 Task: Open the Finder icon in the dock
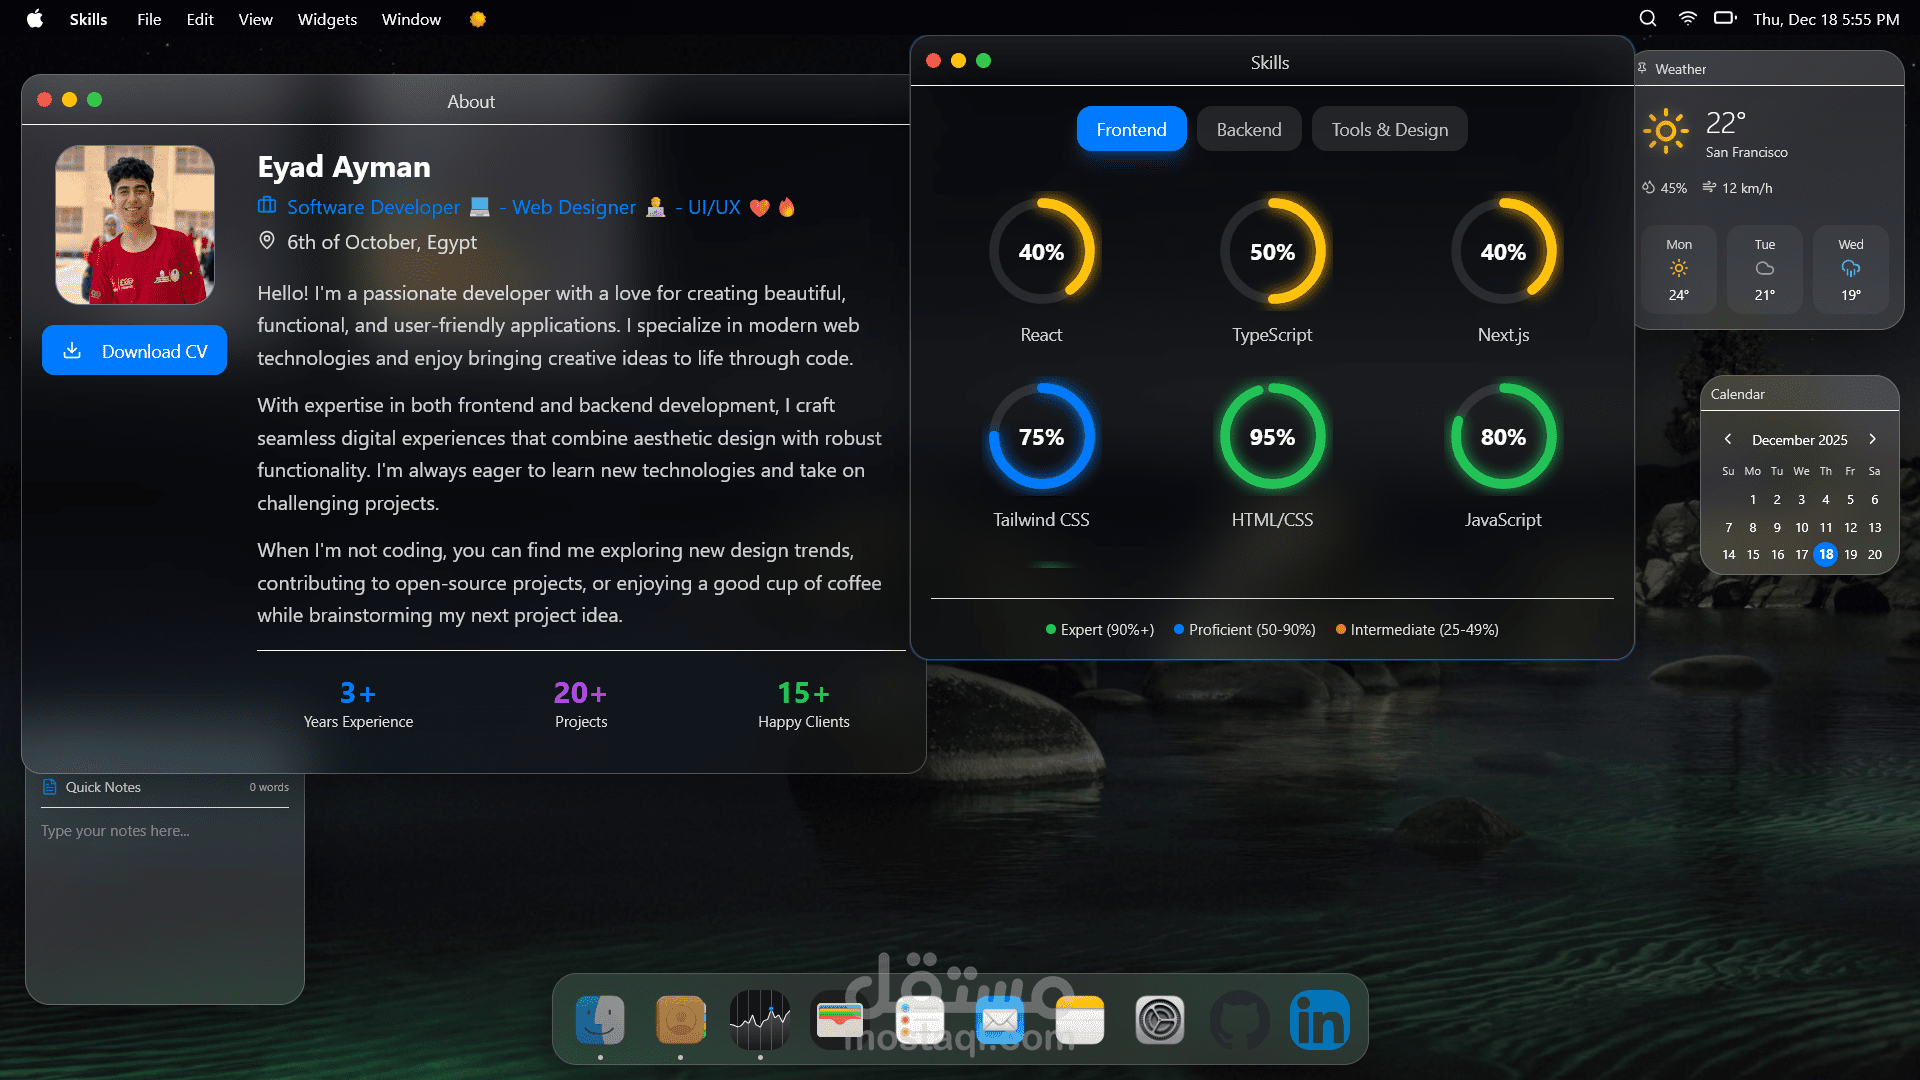click(x=600, y=1020)
